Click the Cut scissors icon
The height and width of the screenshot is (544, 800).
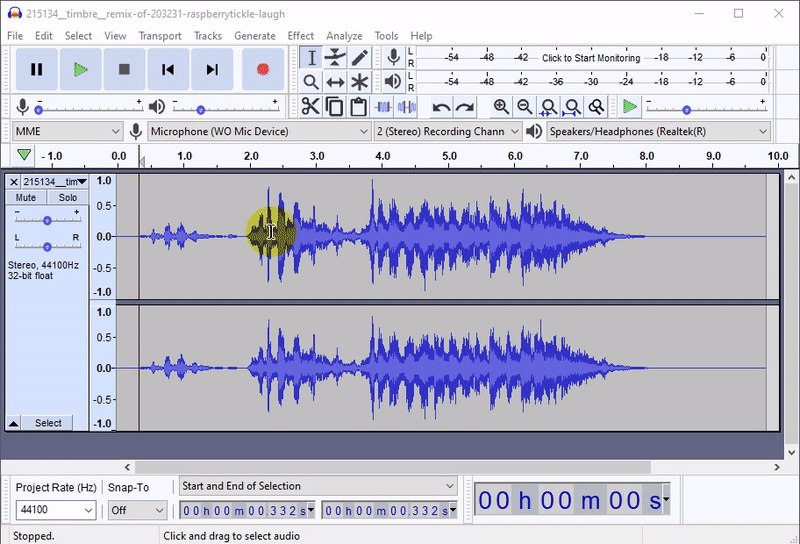click(x=311, y=107)
